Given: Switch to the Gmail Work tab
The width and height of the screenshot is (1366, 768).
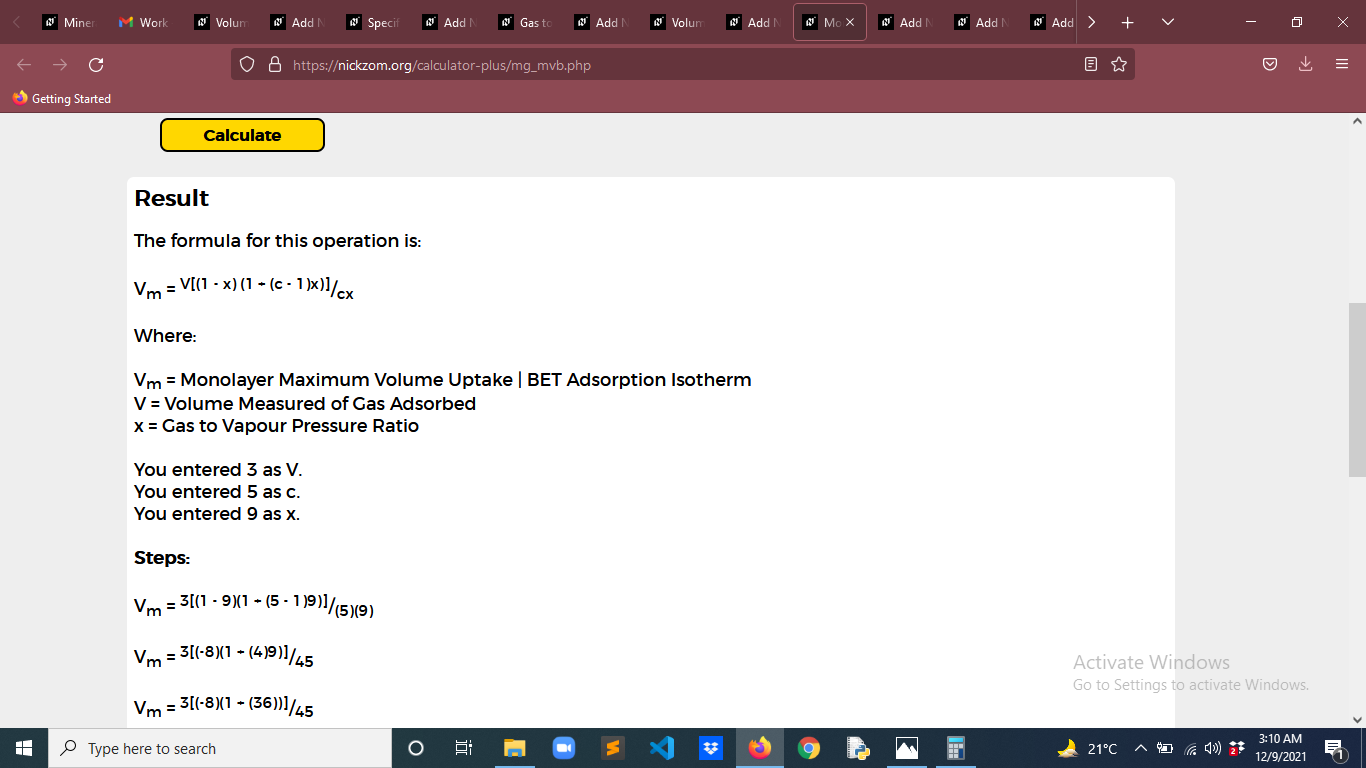Looking at the screenshot, I should [144, 22].
